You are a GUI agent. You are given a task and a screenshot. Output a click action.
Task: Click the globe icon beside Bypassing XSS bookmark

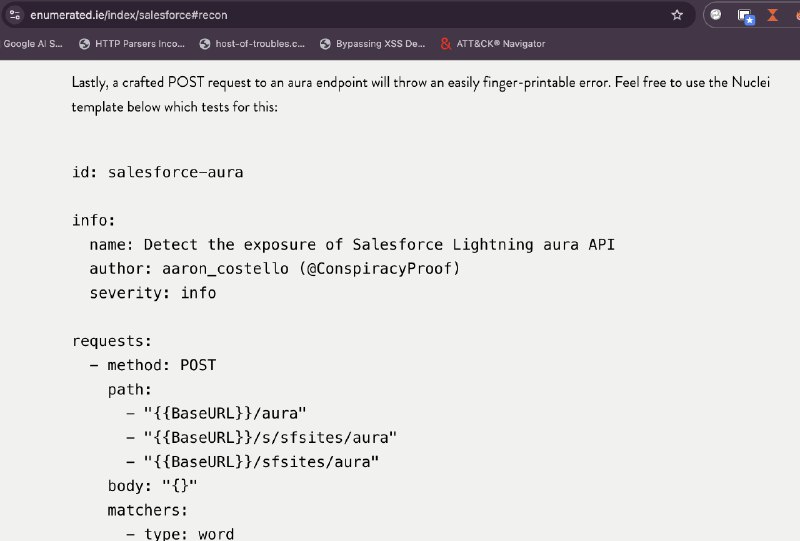pyautogui.click(x=326, y=43)
